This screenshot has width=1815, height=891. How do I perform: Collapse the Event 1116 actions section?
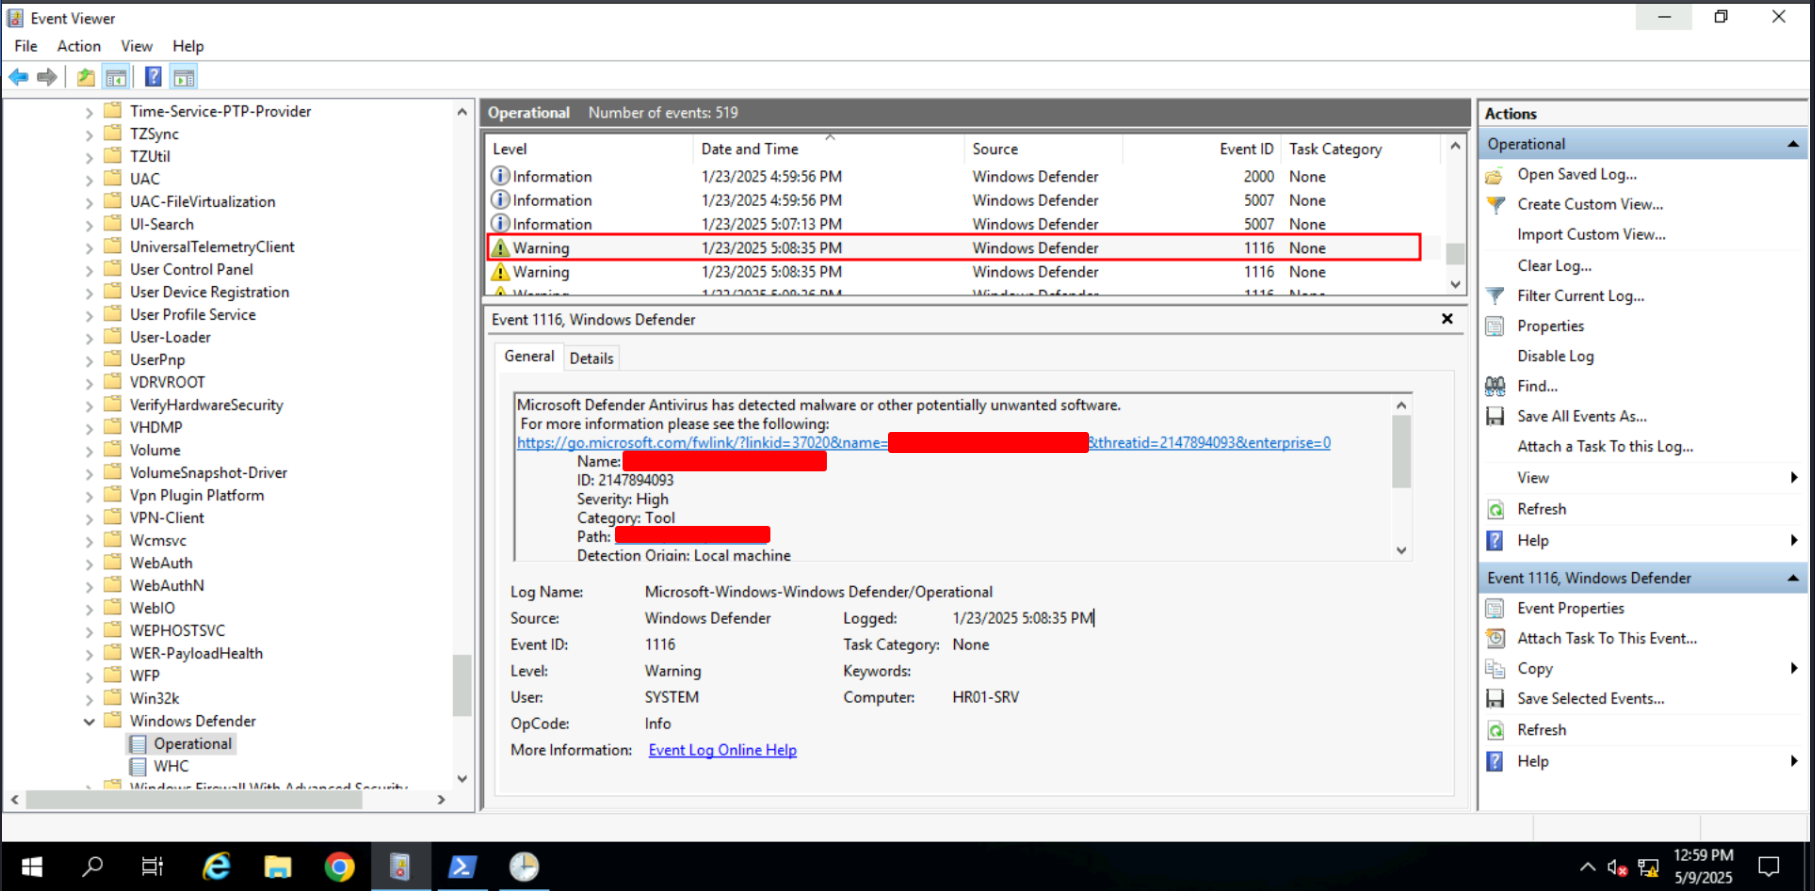click(x=1792, y=578)
